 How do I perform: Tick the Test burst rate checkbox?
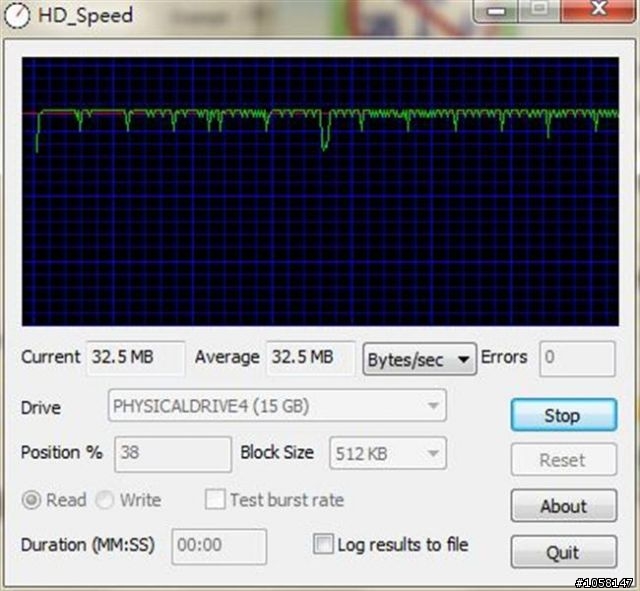(215, 499)
